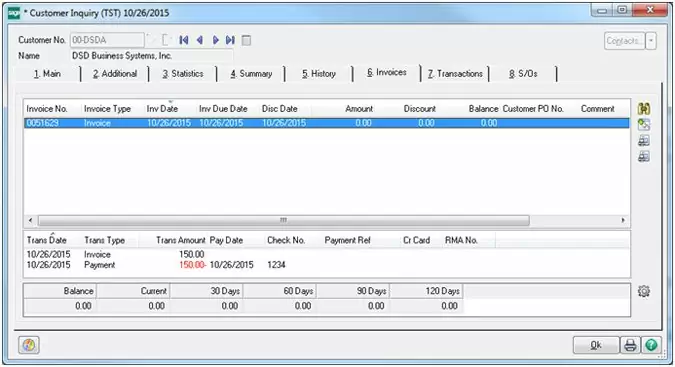Go to previous customer record arrow

(199, 40)
